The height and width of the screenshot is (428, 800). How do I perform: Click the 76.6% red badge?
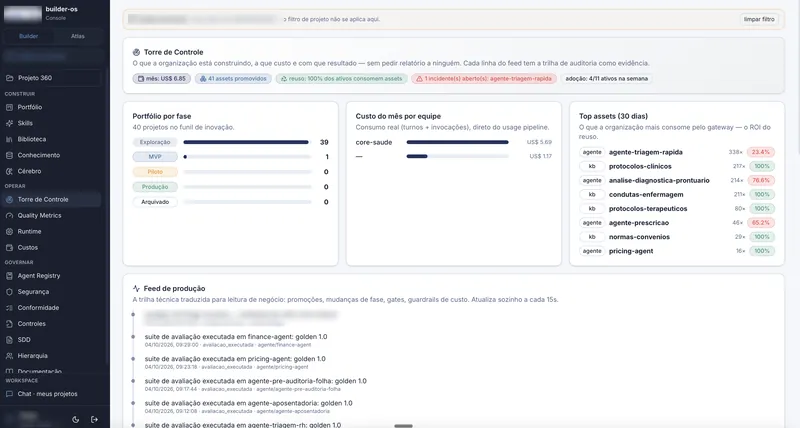[761, 181]
